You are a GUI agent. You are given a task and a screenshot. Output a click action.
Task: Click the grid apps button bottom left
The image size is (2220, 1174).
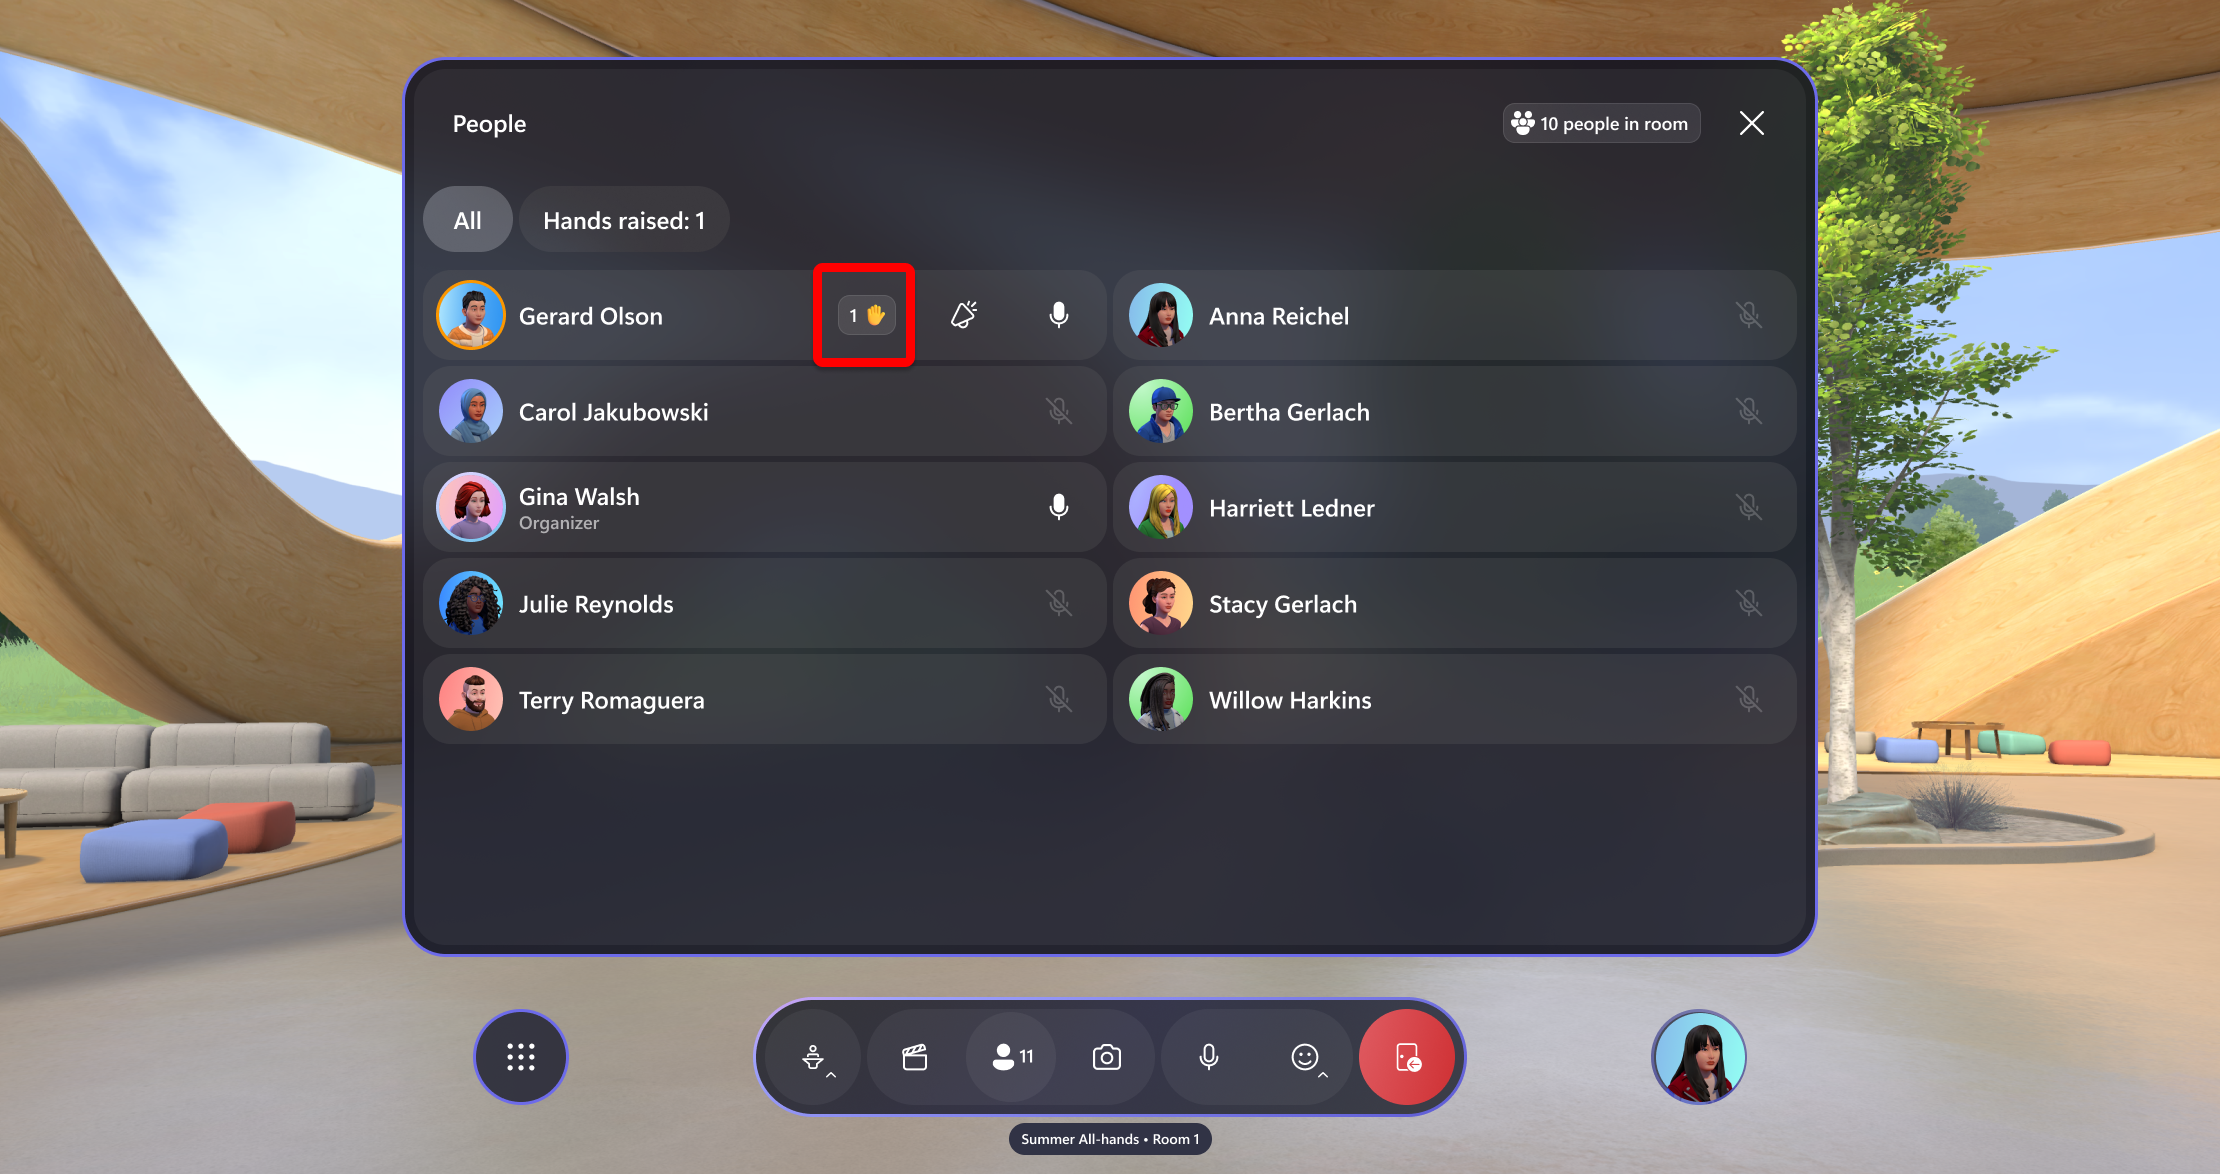(x=524, y=1057)
